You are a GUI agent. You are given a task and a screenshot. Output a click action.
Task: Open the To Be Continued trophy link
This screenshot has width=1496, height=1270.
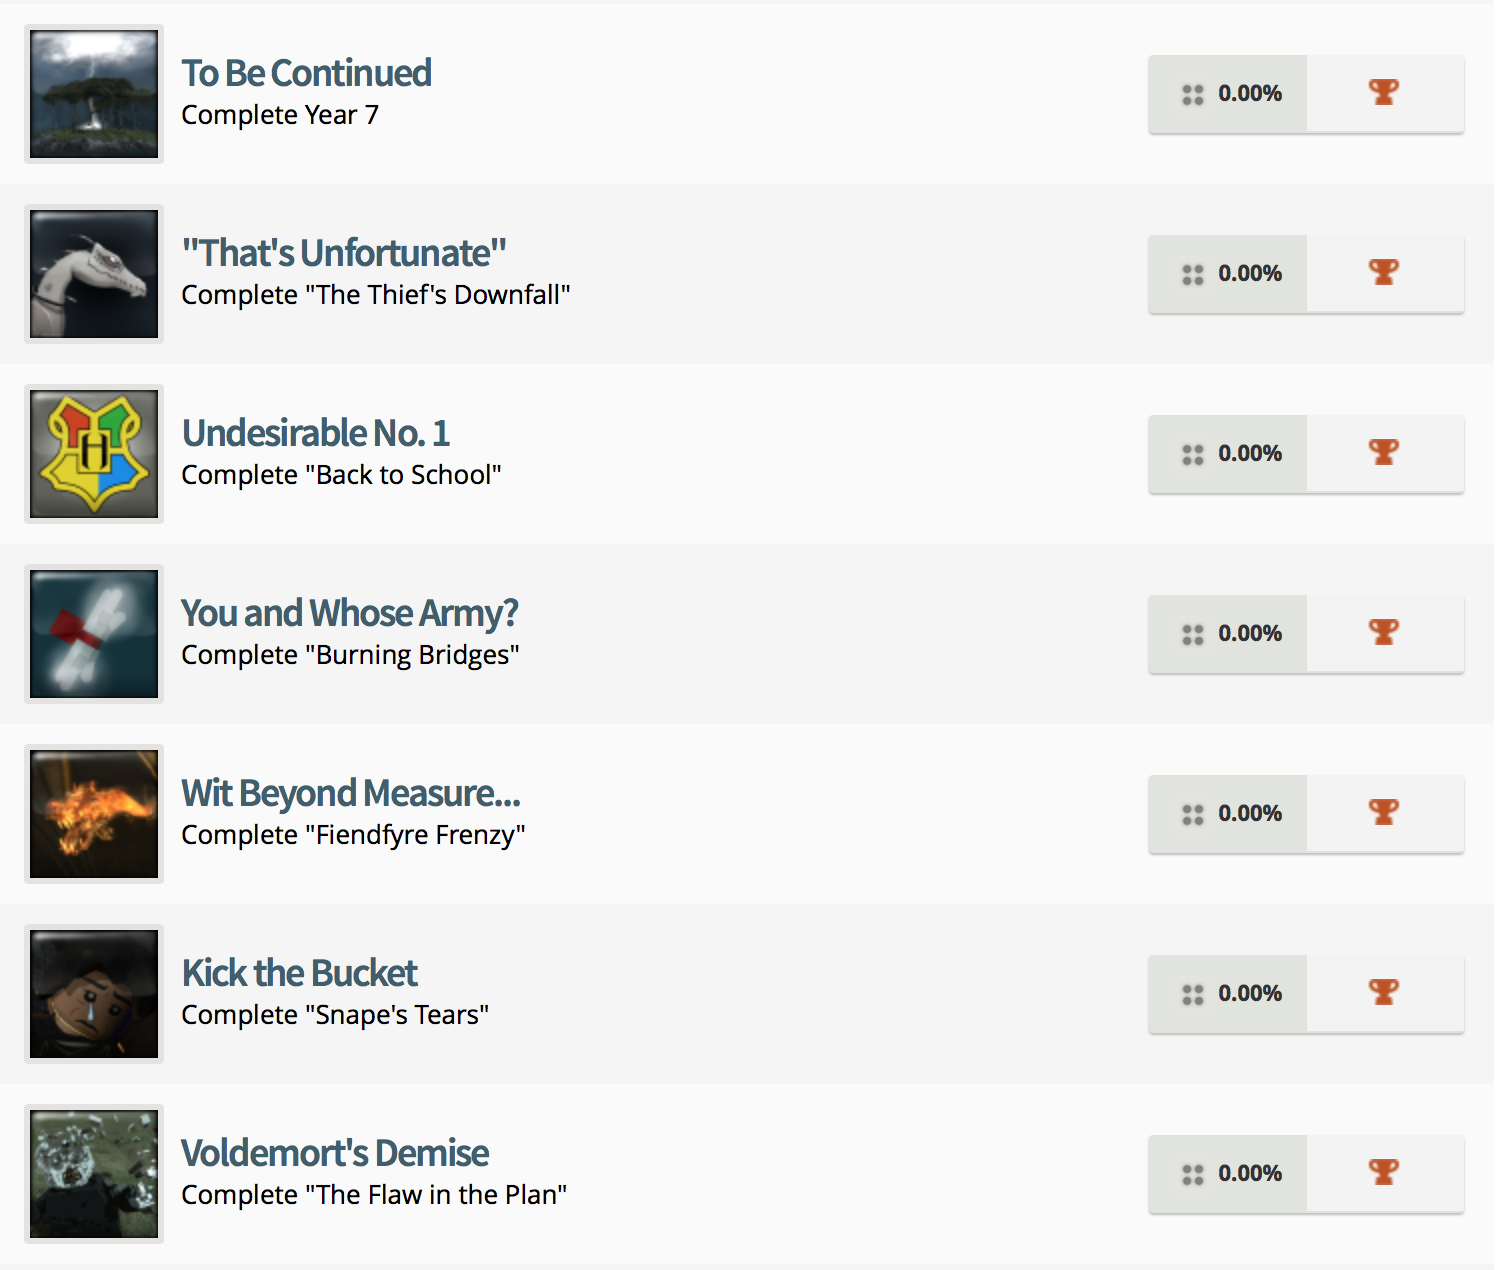306,73
